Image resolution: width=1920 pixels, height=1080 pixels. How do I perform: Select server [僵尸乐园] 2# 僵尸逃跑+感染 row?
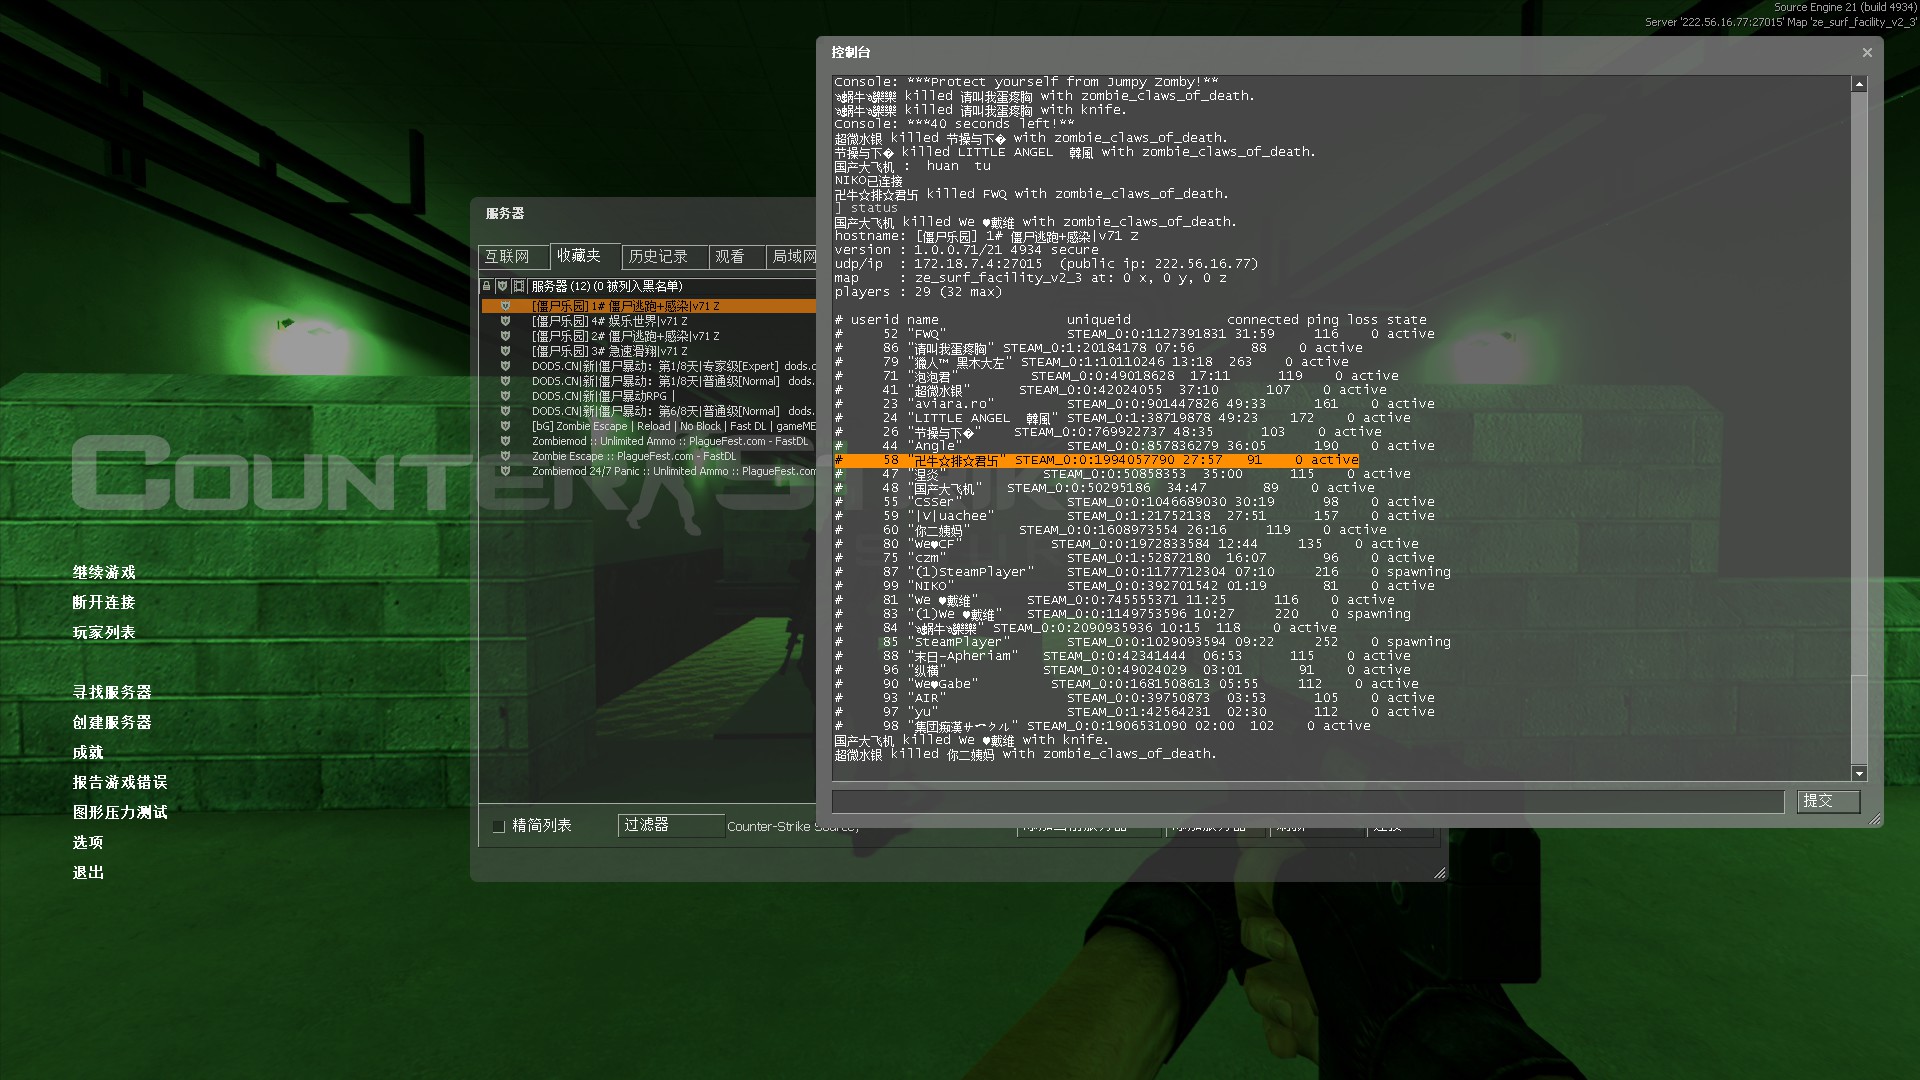[x=648, y=336]
